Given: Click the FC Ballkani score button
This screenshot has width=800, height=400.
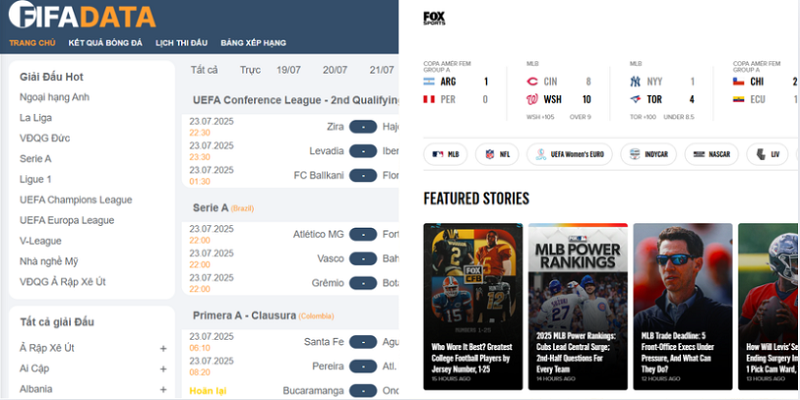Looking at the screenshot, I should pyautogui.click(x=363, y=176).
